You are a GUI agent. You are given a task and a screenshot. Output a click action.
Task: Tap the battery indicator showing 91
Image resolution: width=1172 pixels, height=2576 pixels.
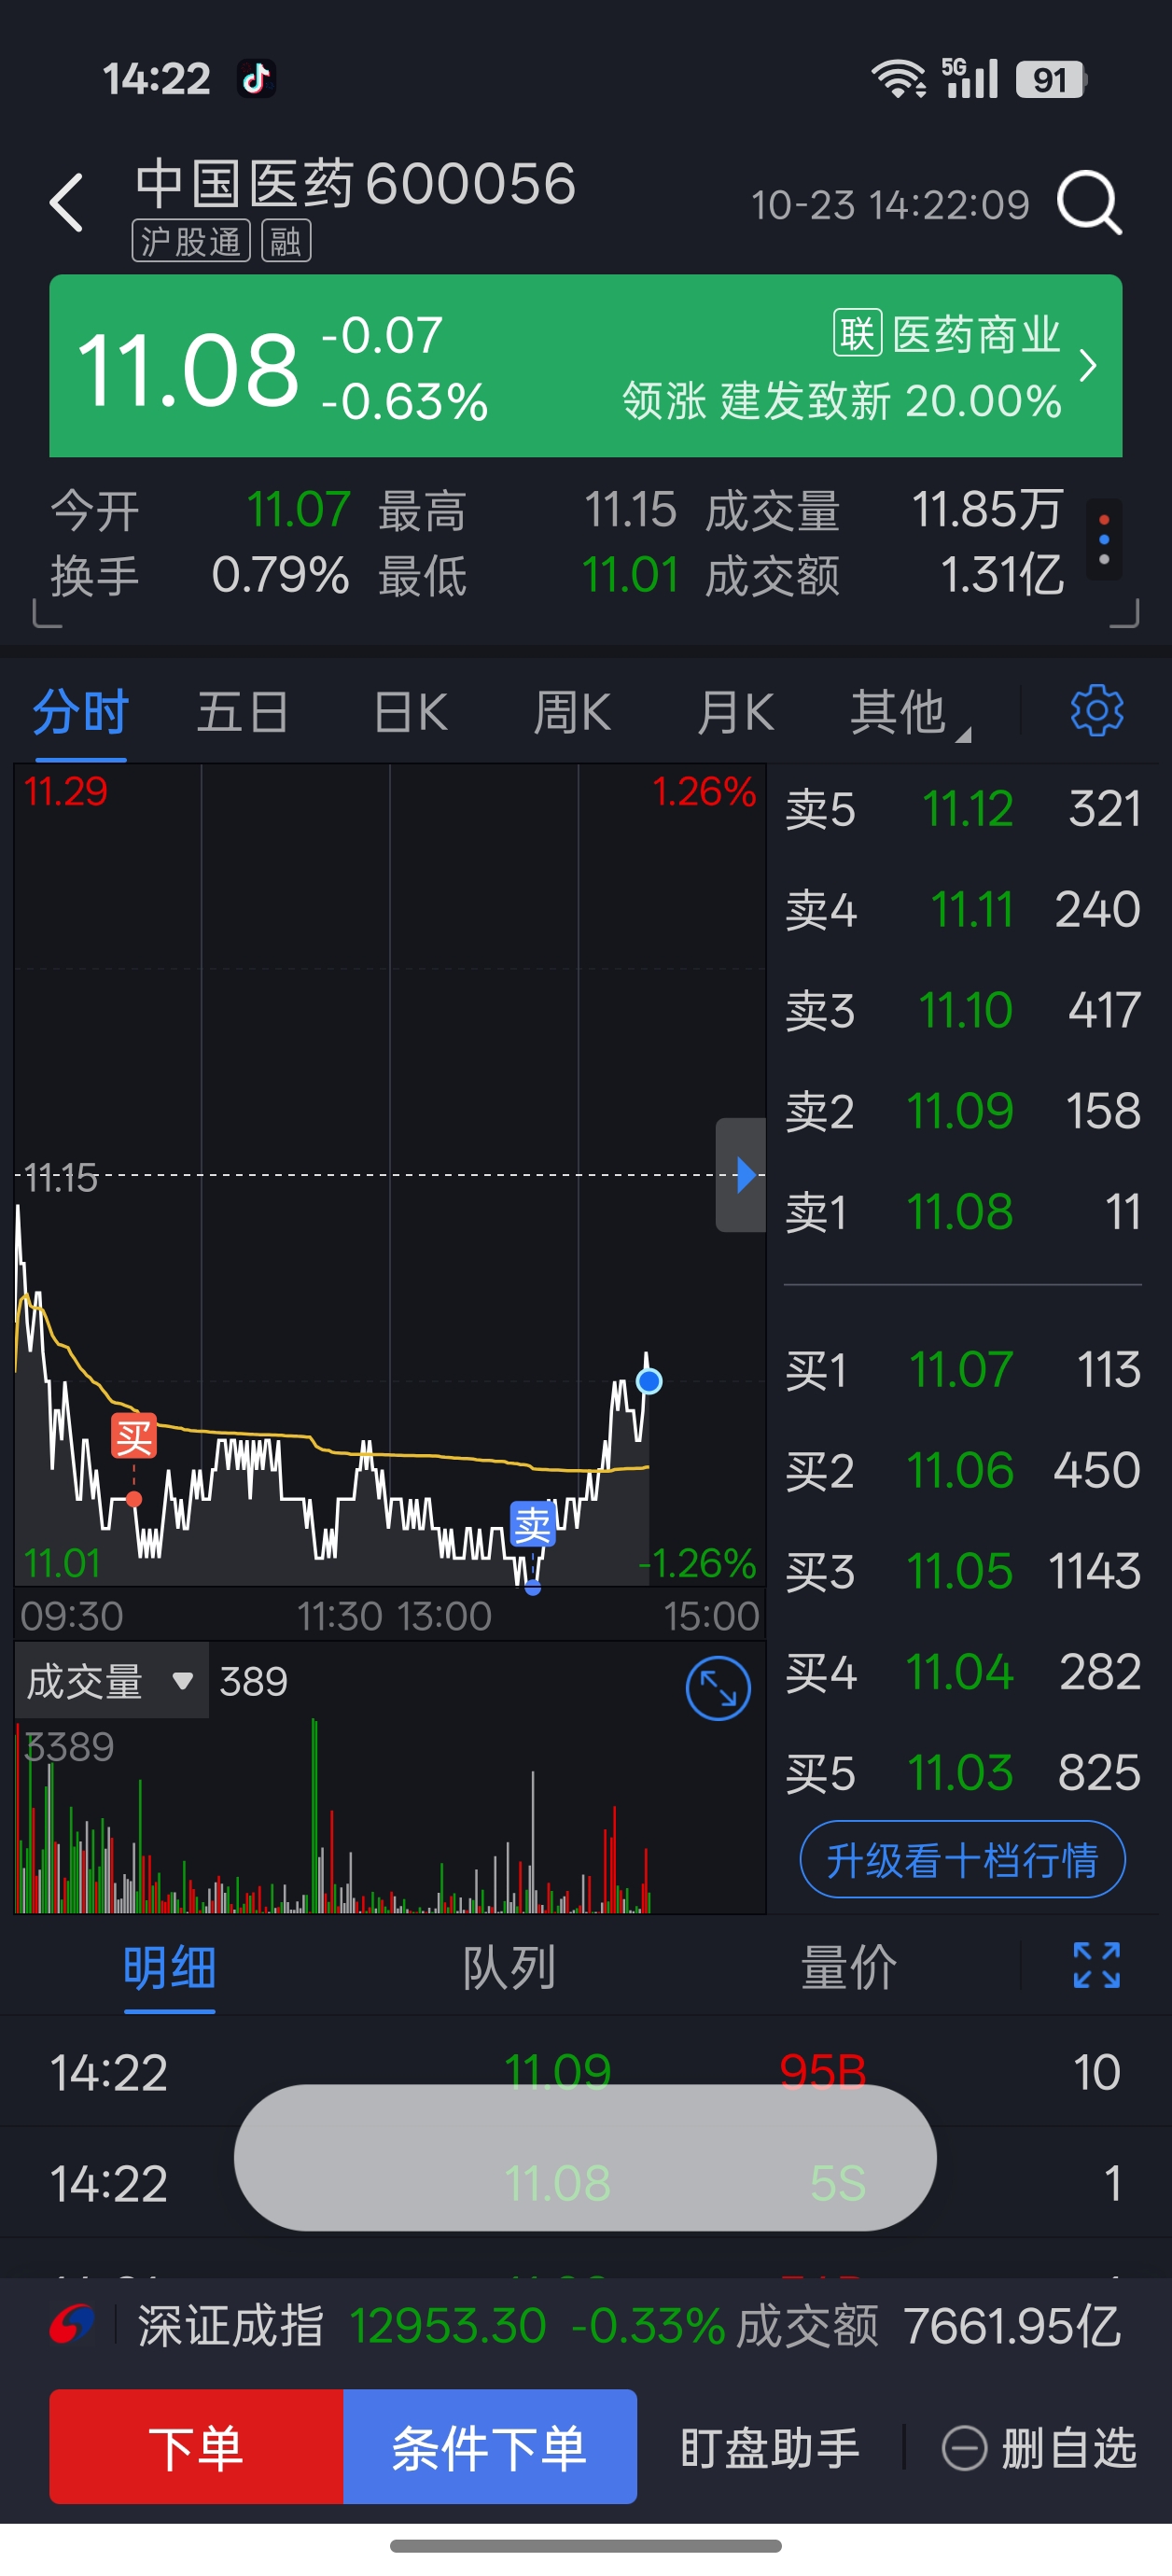coord(1052,79)
